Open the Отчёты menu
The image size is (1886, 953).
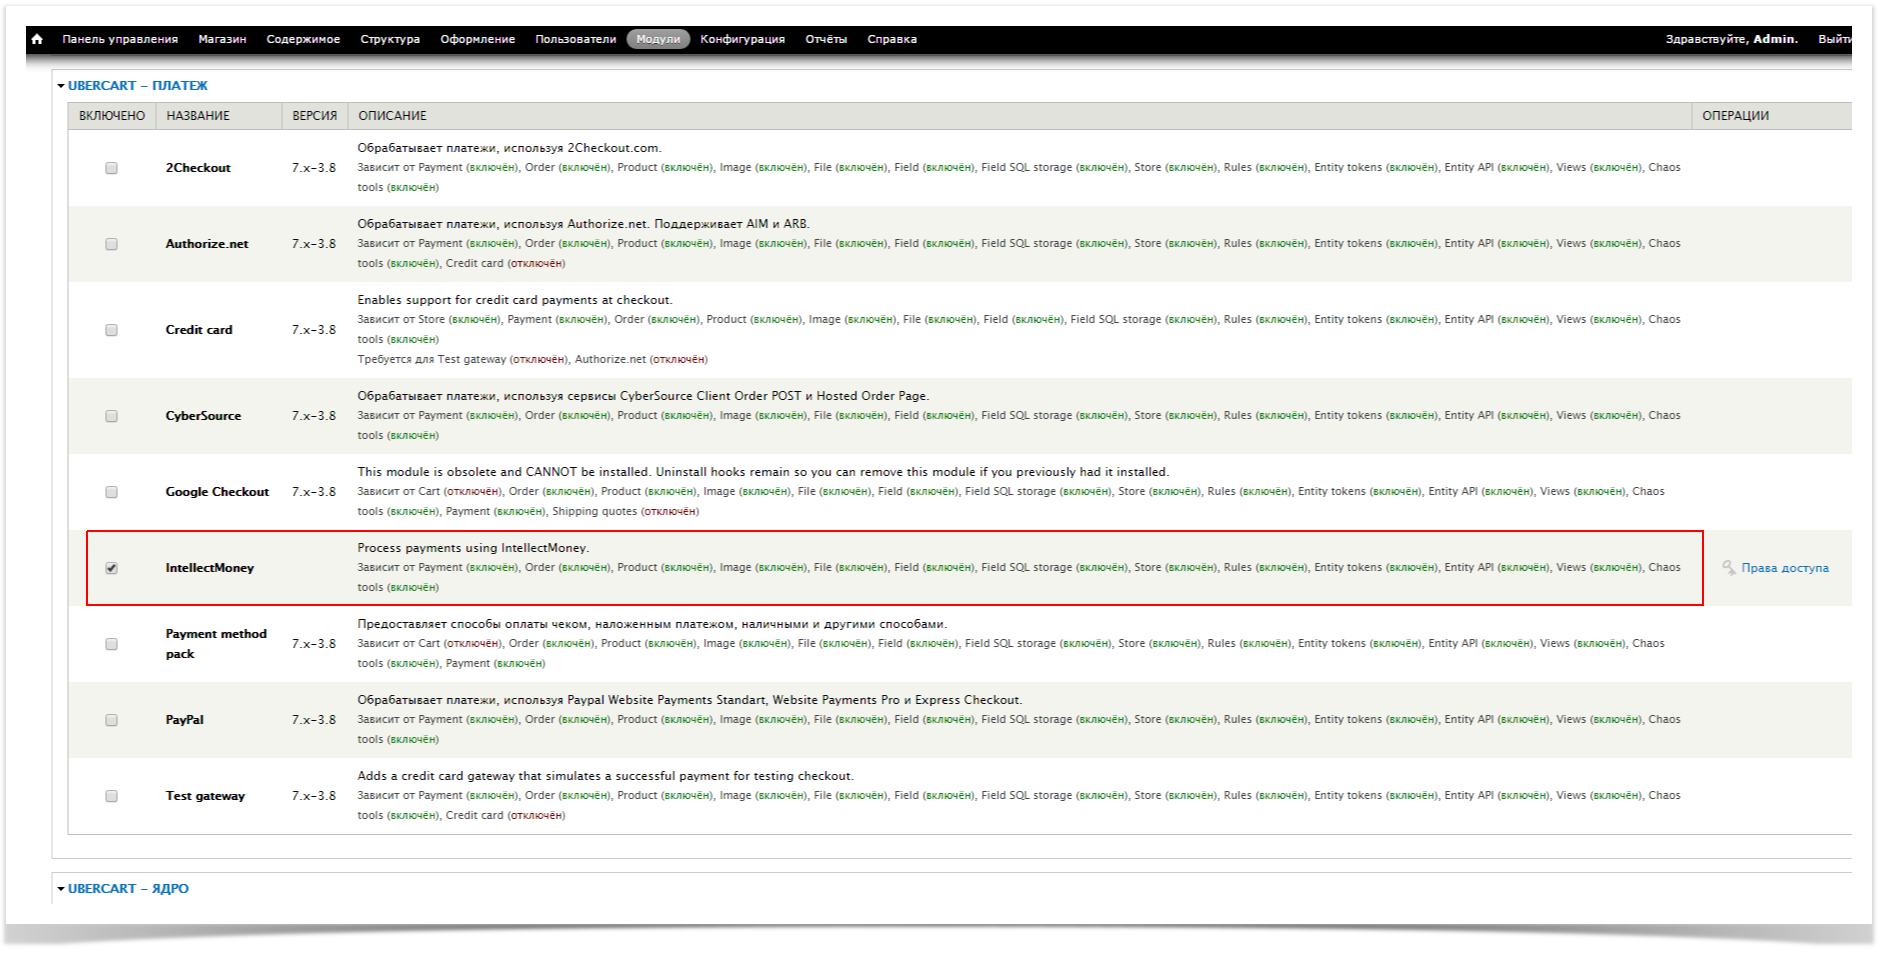826,39
